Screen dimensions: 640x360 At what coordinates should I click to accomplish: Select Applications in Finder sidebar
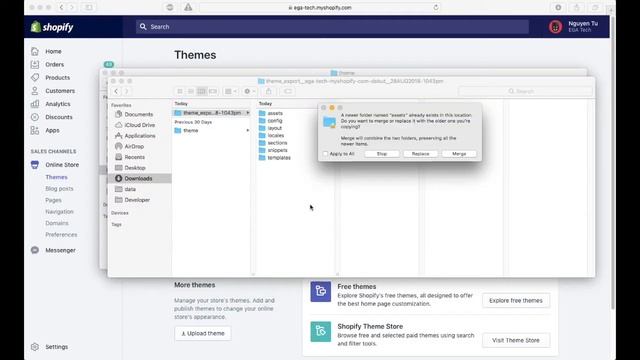point(140,136)
